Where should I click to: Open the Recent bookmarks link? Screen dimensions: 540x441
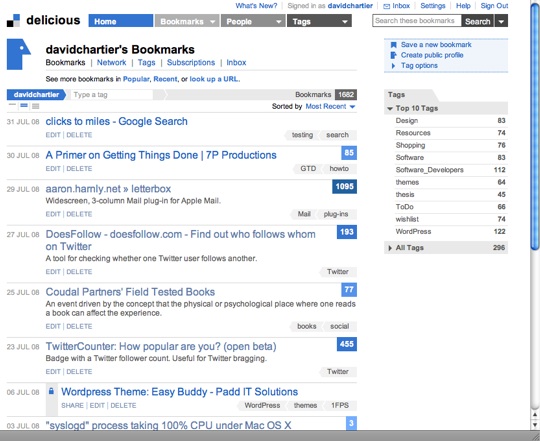coord(165,79)
